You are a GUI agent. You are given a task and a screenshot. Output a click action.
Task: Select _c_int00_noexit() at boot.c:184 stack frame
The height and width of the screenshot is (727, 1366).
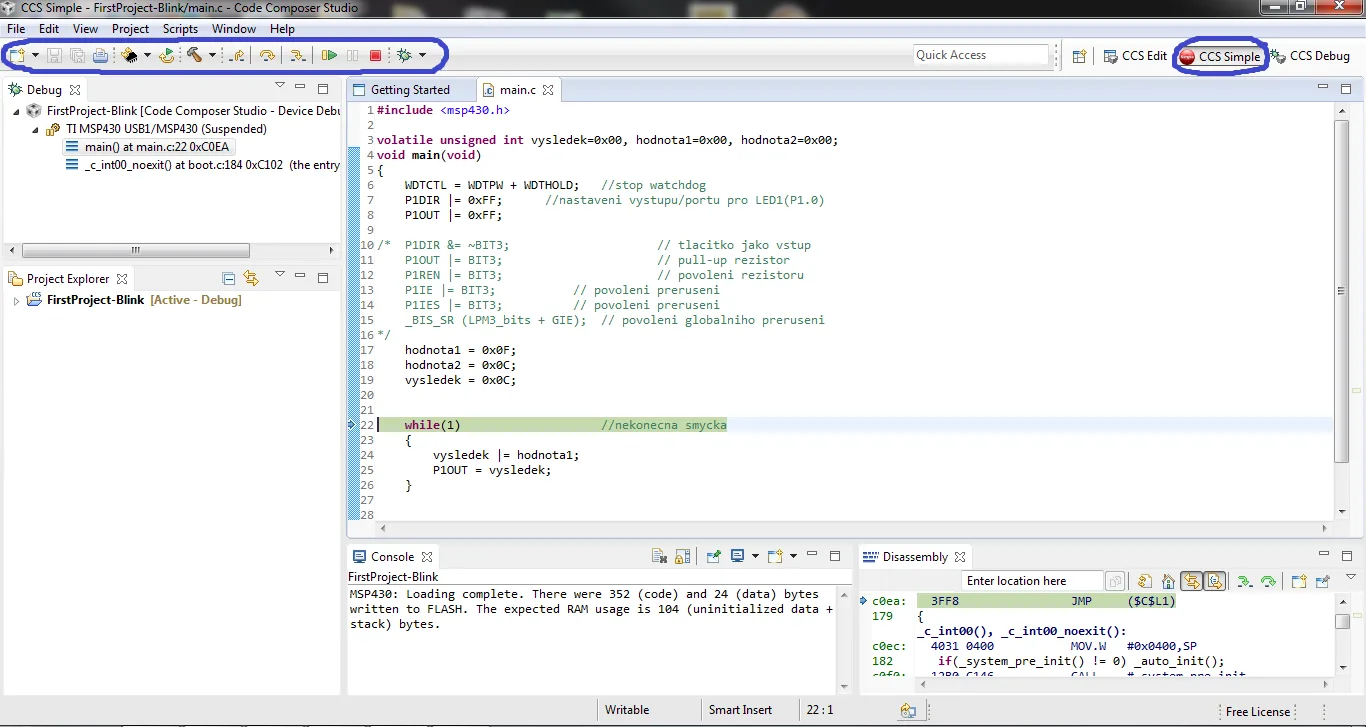click(203, 165)
